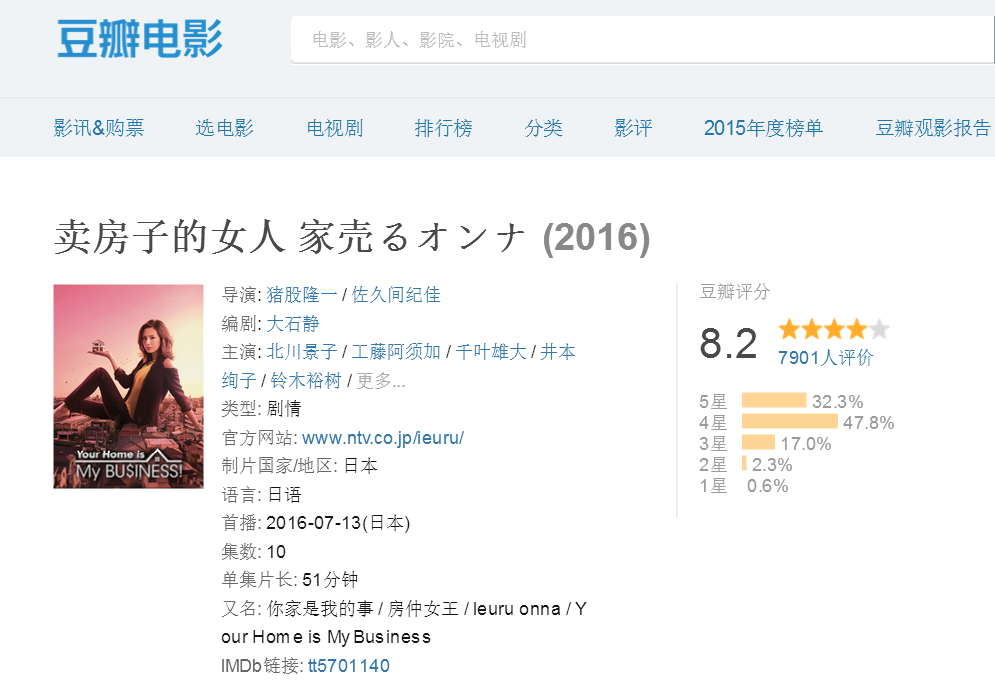Open director 猪股隆一 page
This screenshot has height=694, width=995.
(x=301, y=295)
